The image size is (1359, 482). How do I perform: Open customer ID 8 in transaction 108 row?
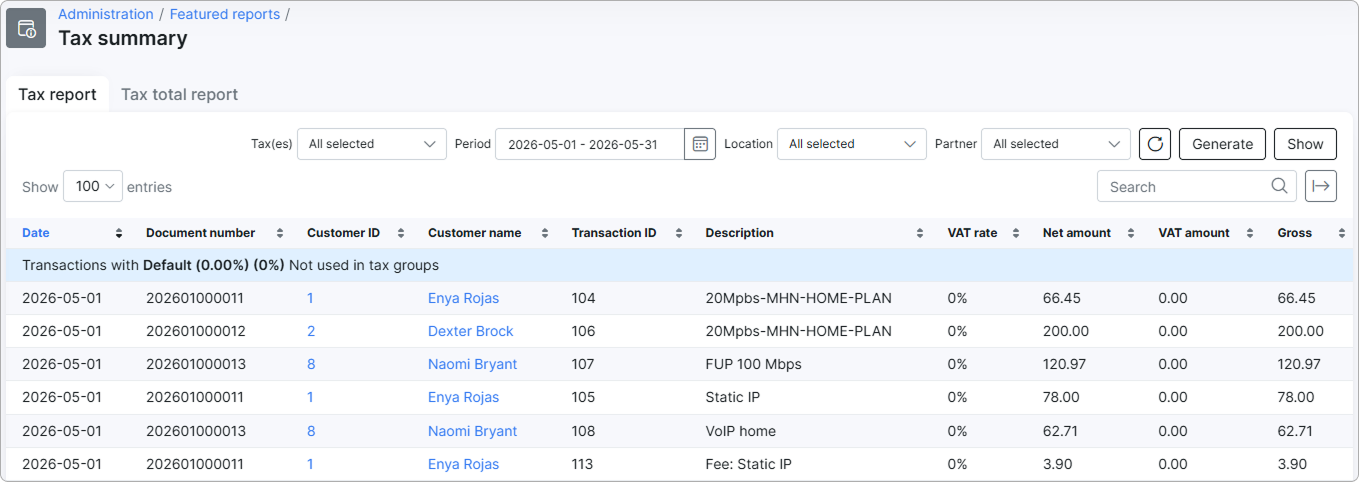point(311,431)
